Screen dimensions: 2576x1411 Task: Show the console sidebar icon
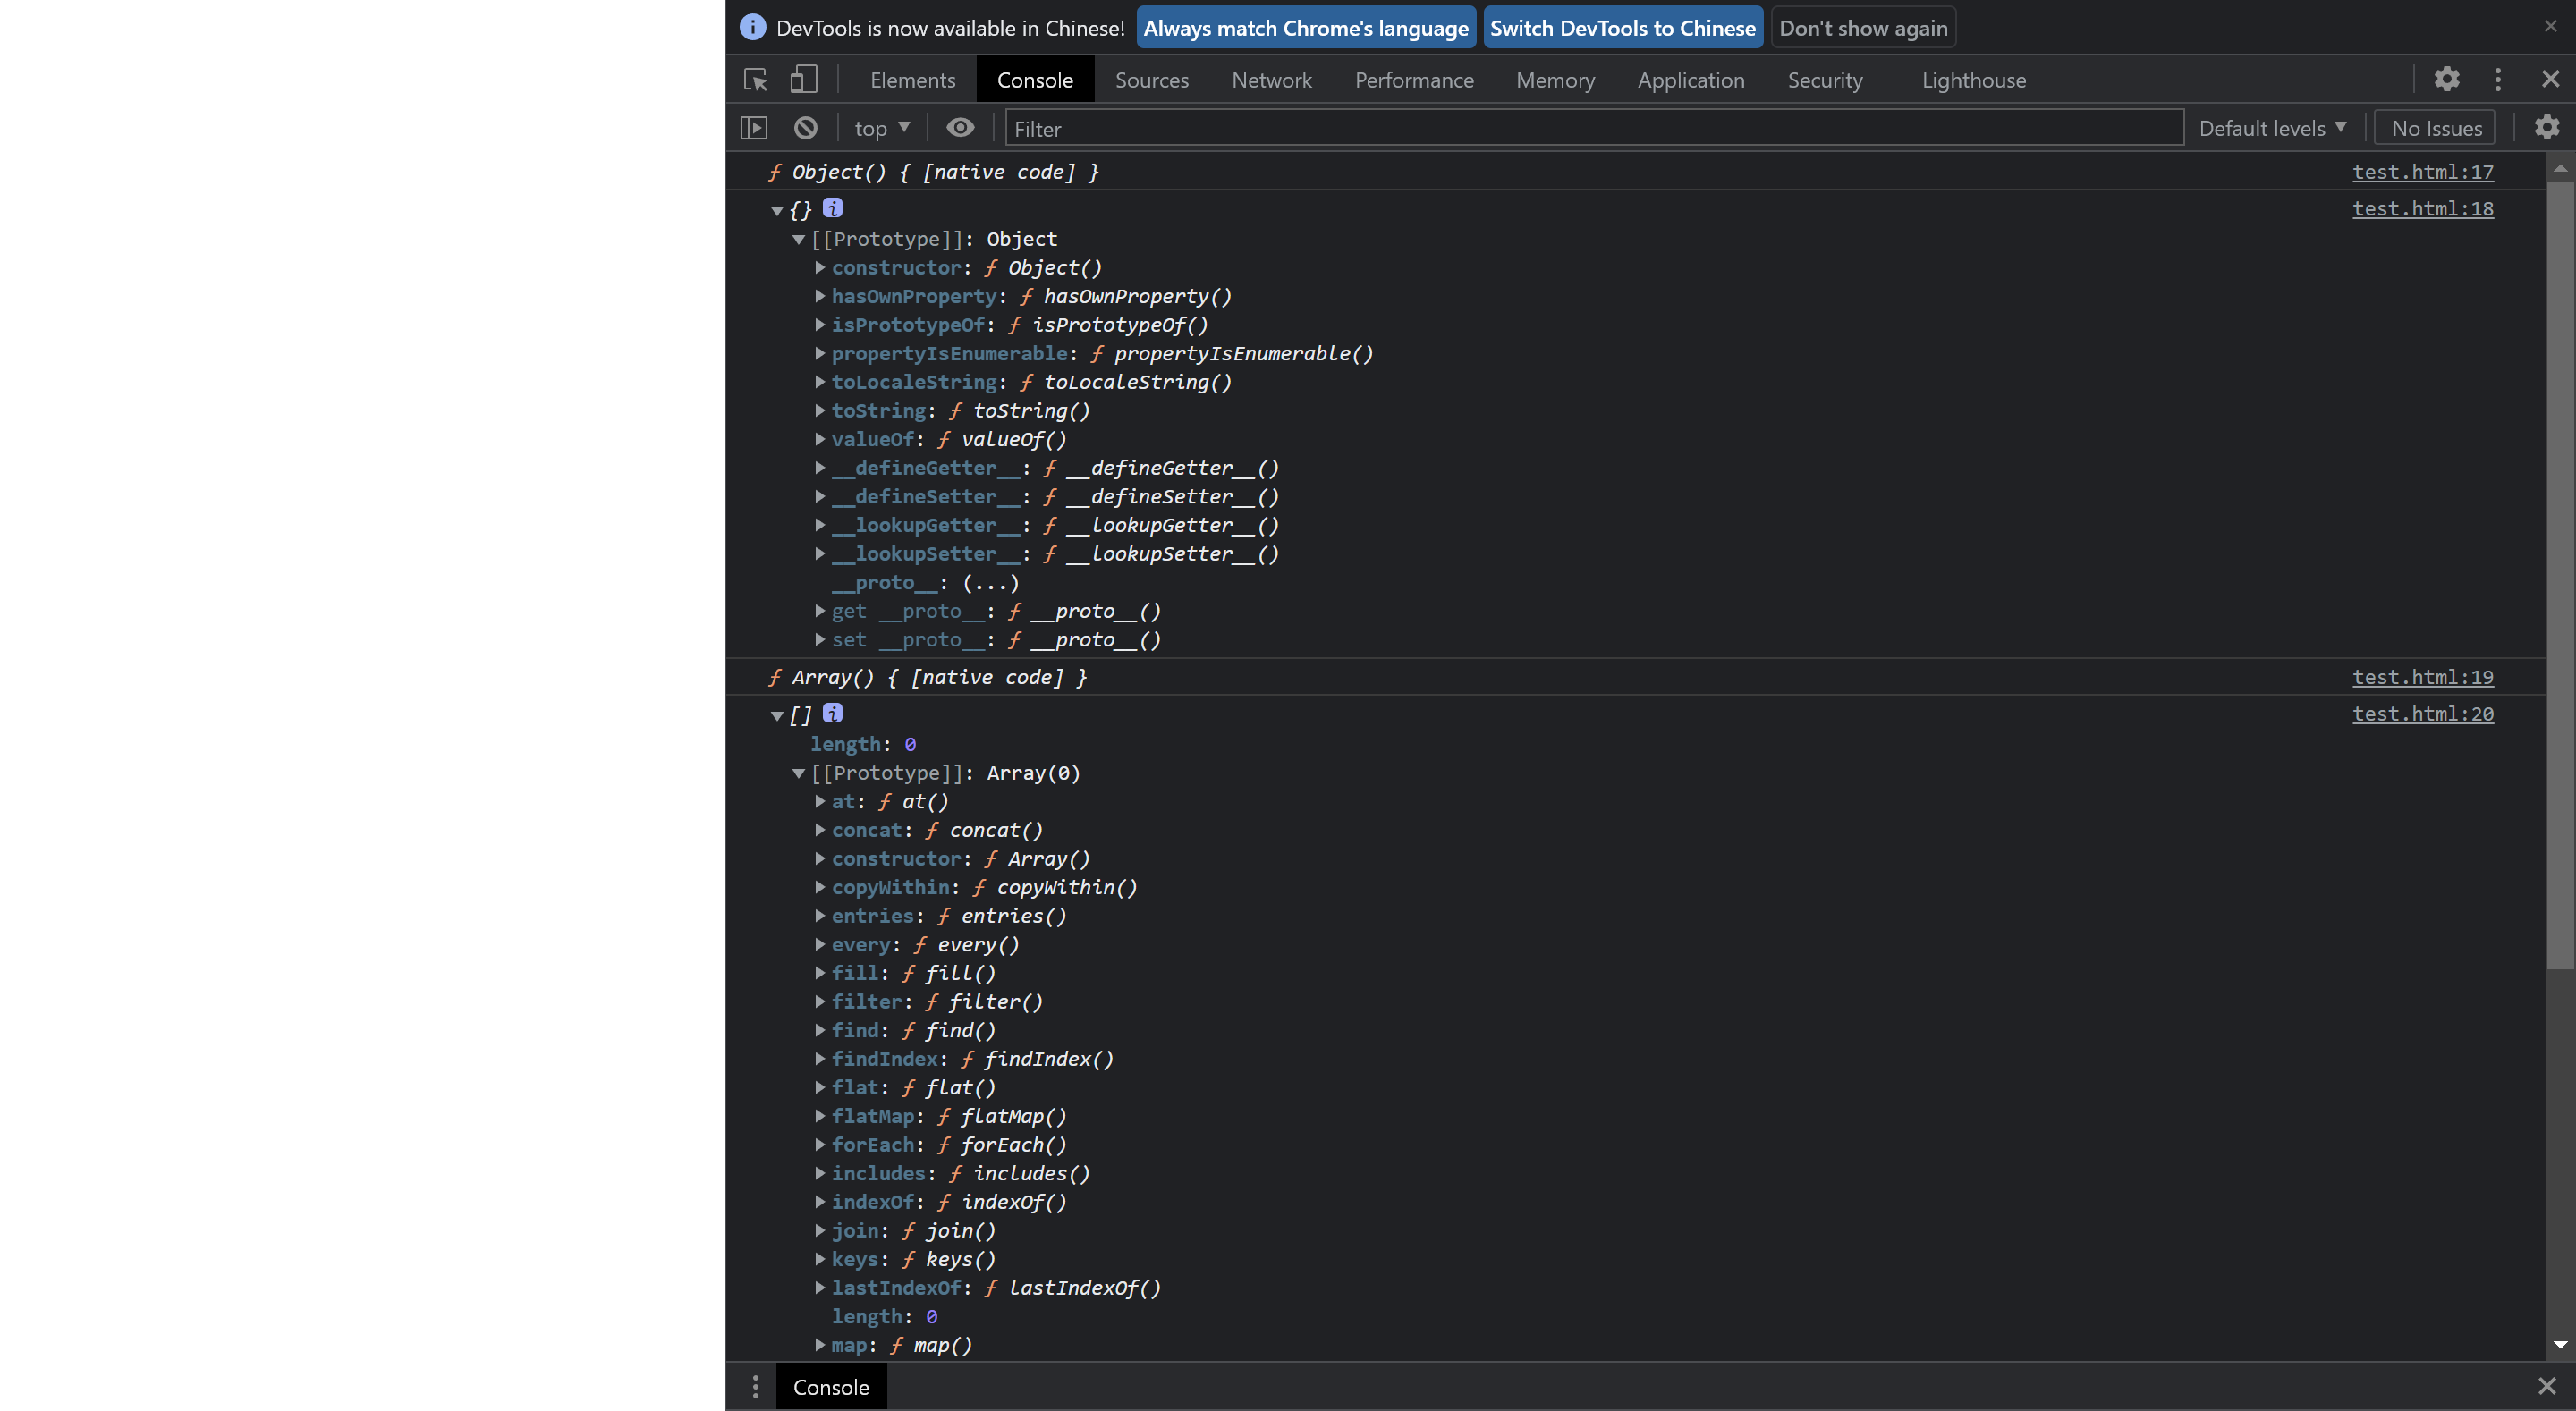(x=754, y=128)
